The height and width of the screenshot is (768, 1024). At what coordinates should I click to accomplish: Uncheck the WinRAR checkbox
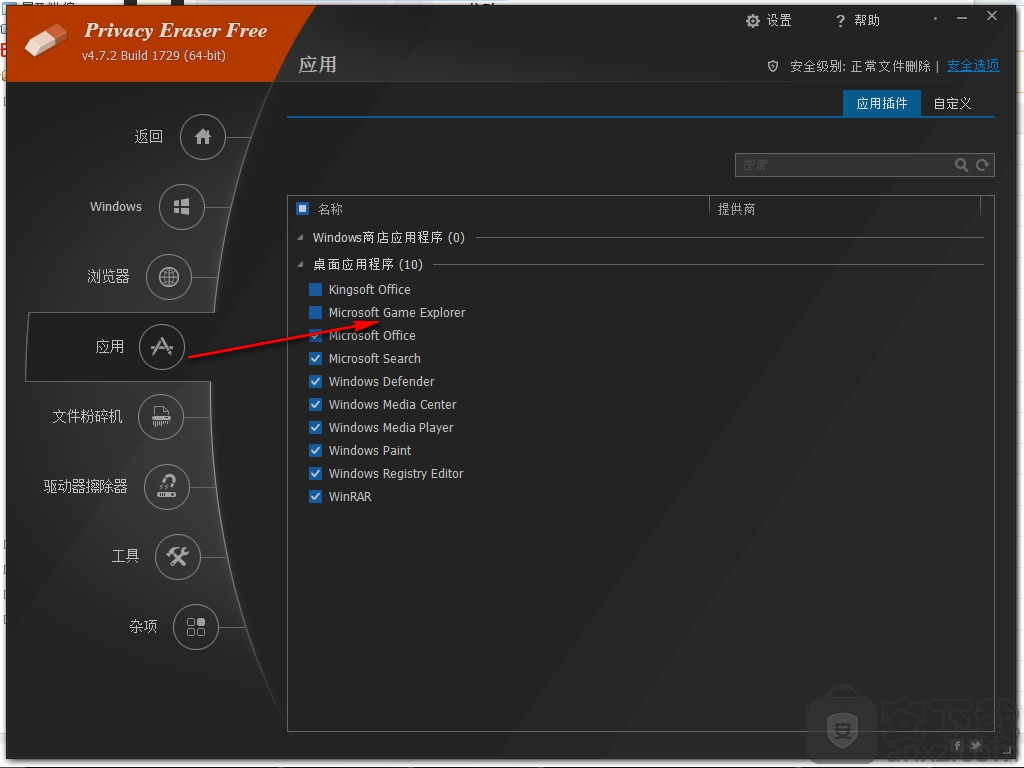(x=315, y=496)
